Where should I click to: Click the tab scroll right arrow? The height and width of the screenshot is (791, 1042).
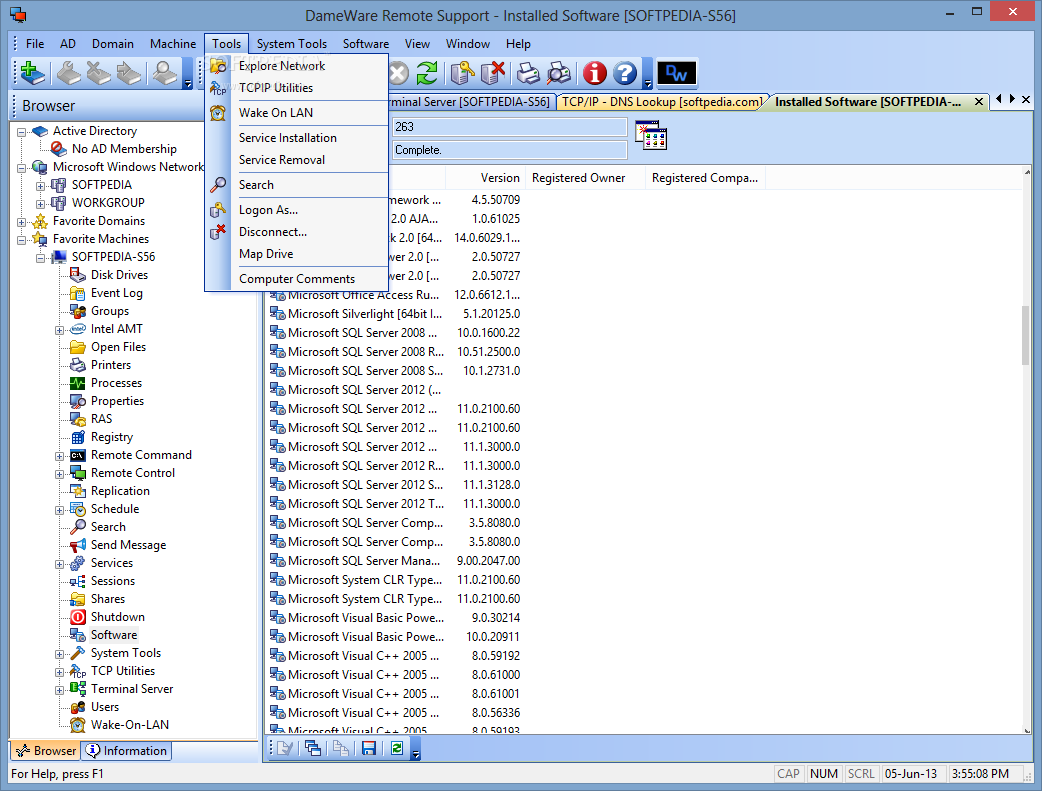point(1012,99)
